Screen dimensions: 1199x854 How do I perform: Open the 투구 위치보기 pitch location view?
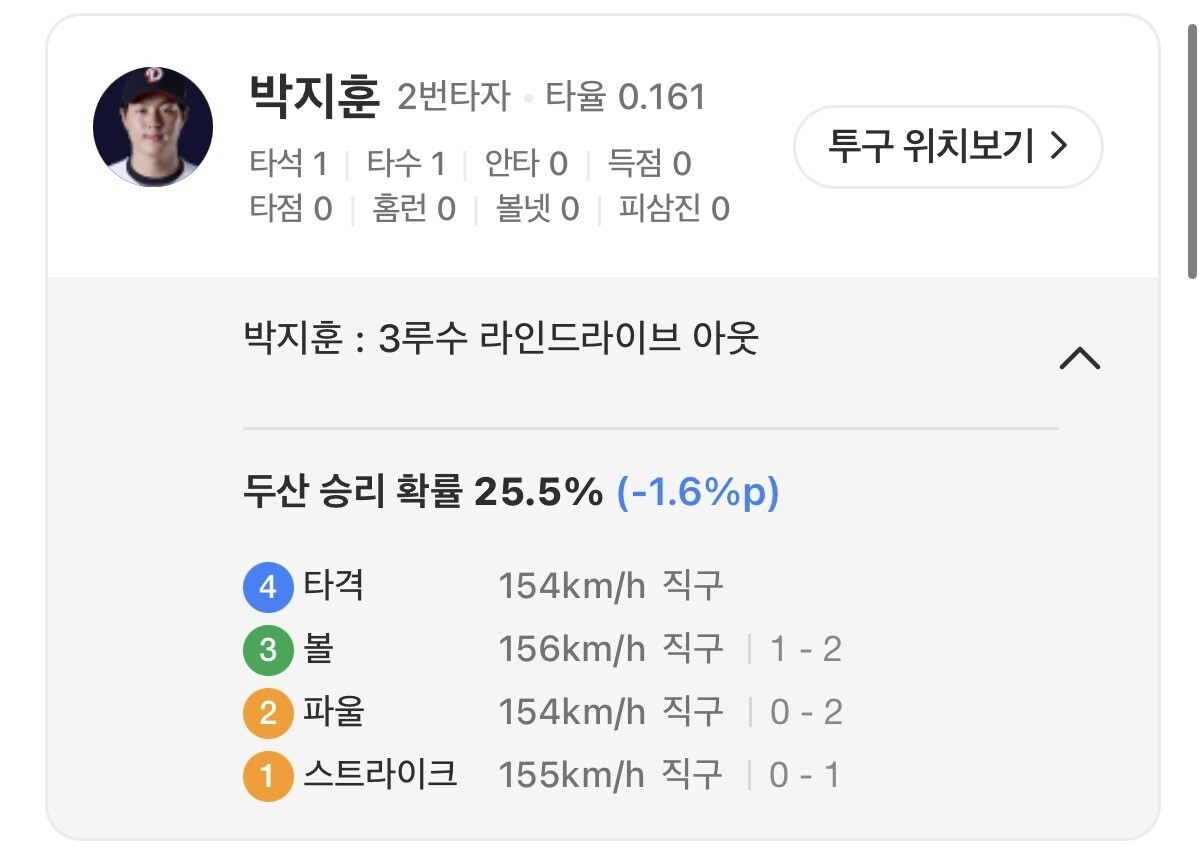coord(947,147)
